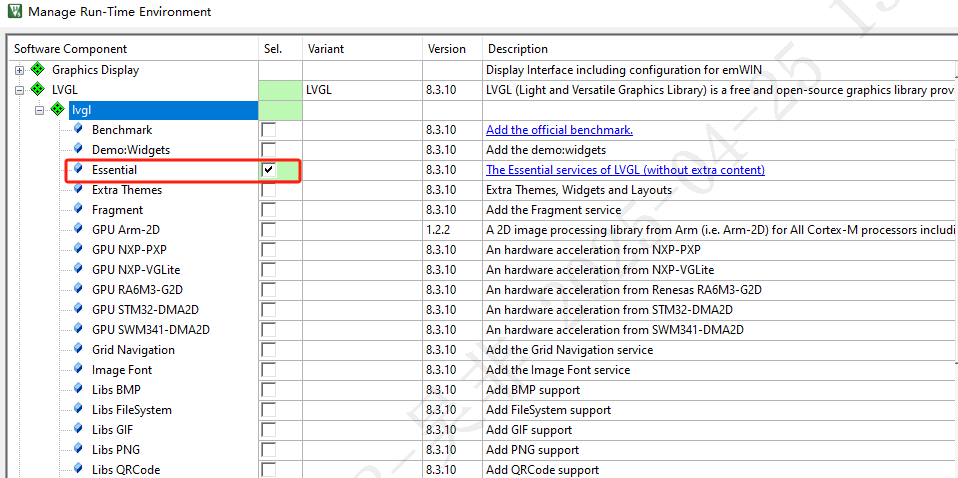Image resolution: width=958 pixels, height=478 pixels.
Task: Uncheck the Essential component checkbox
Action: 268,170
